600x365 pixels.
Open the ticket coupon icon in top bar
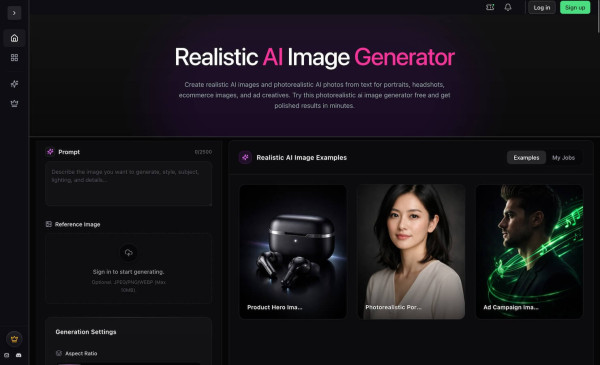point(490,7)
